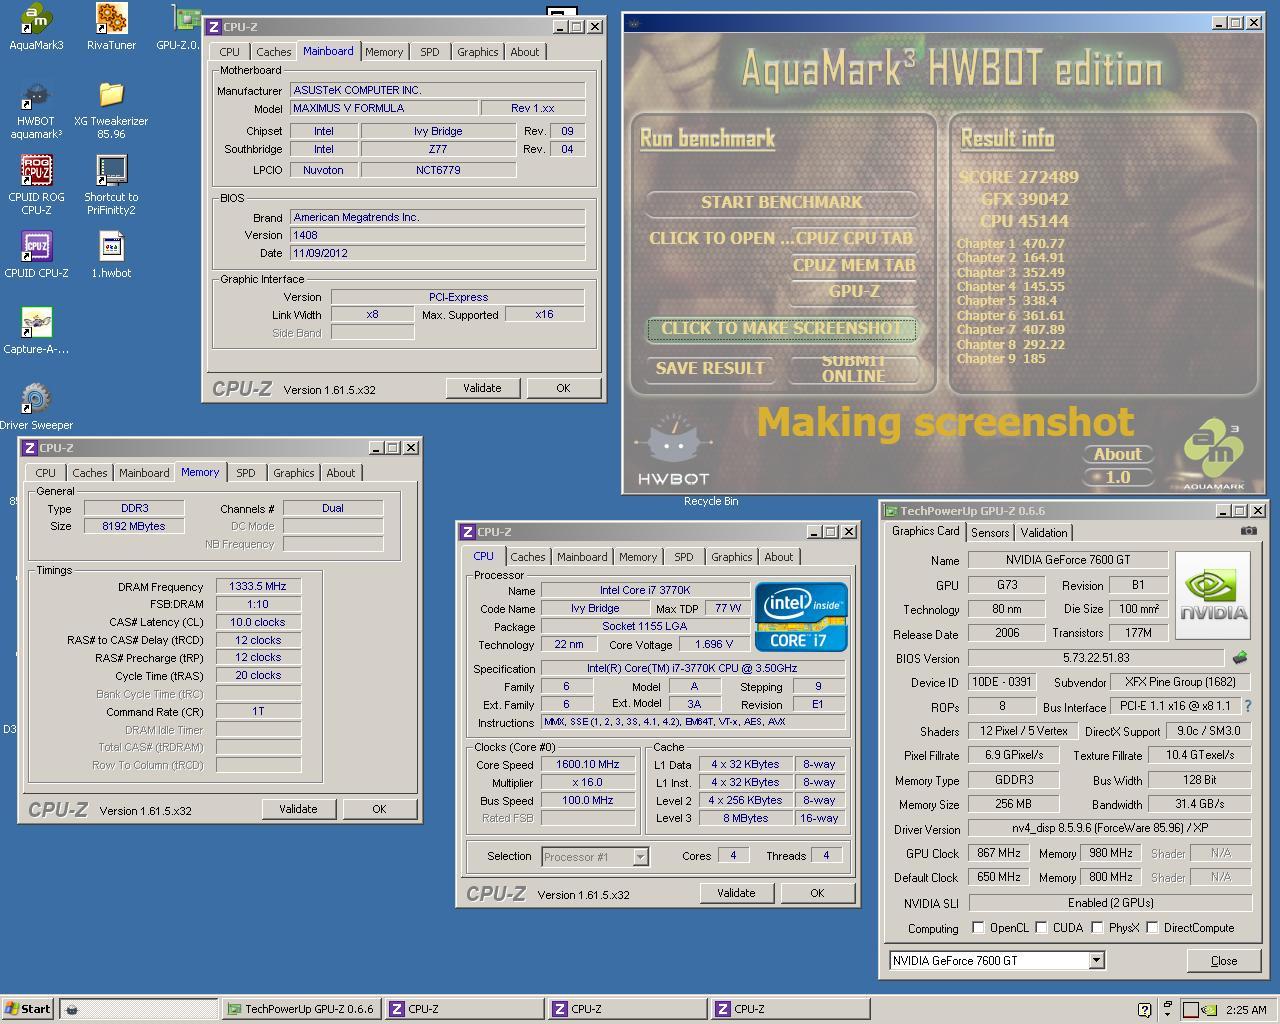Click the CPUZ CPU TAB button in AquaMark
Screen dimensions: 1280x1024
click(x=853, y=238)
